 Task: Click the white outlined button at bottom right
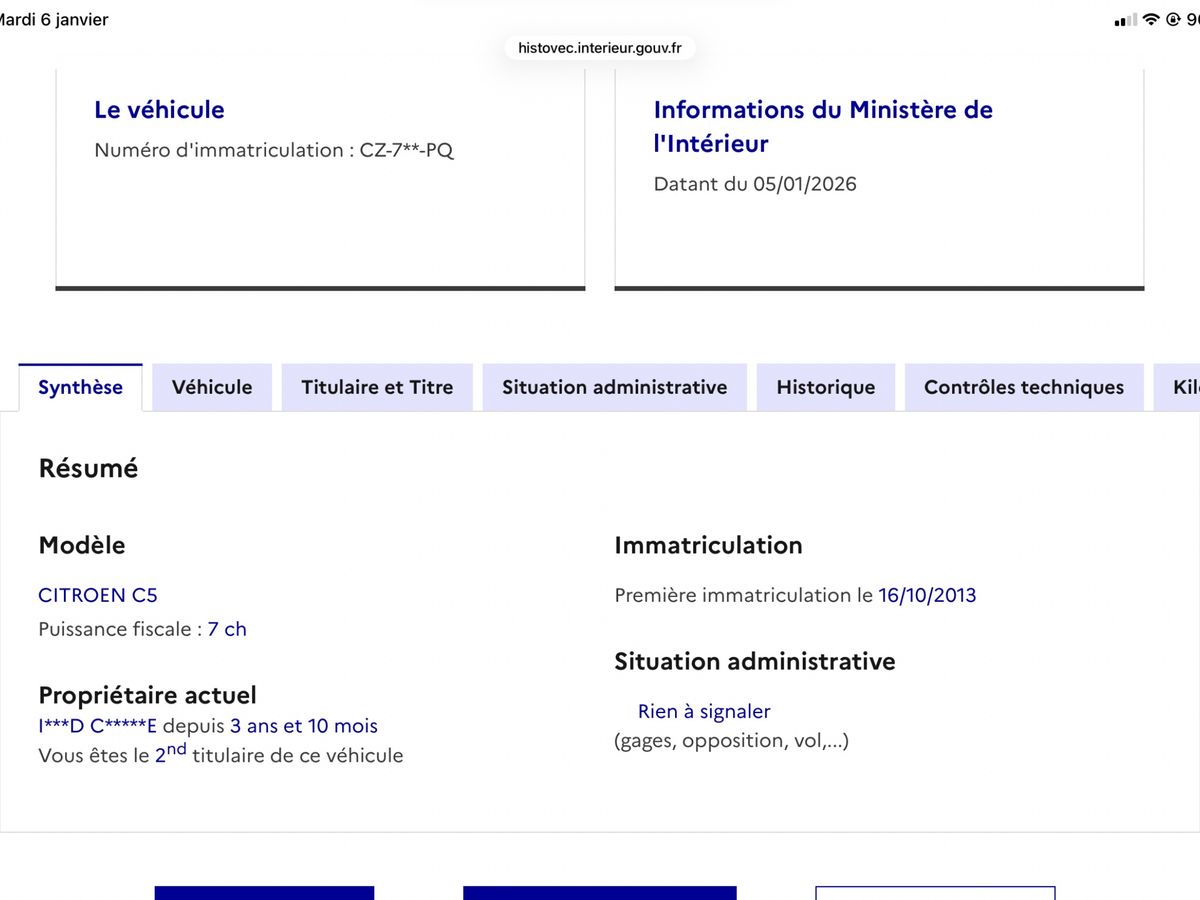point(935,893)
